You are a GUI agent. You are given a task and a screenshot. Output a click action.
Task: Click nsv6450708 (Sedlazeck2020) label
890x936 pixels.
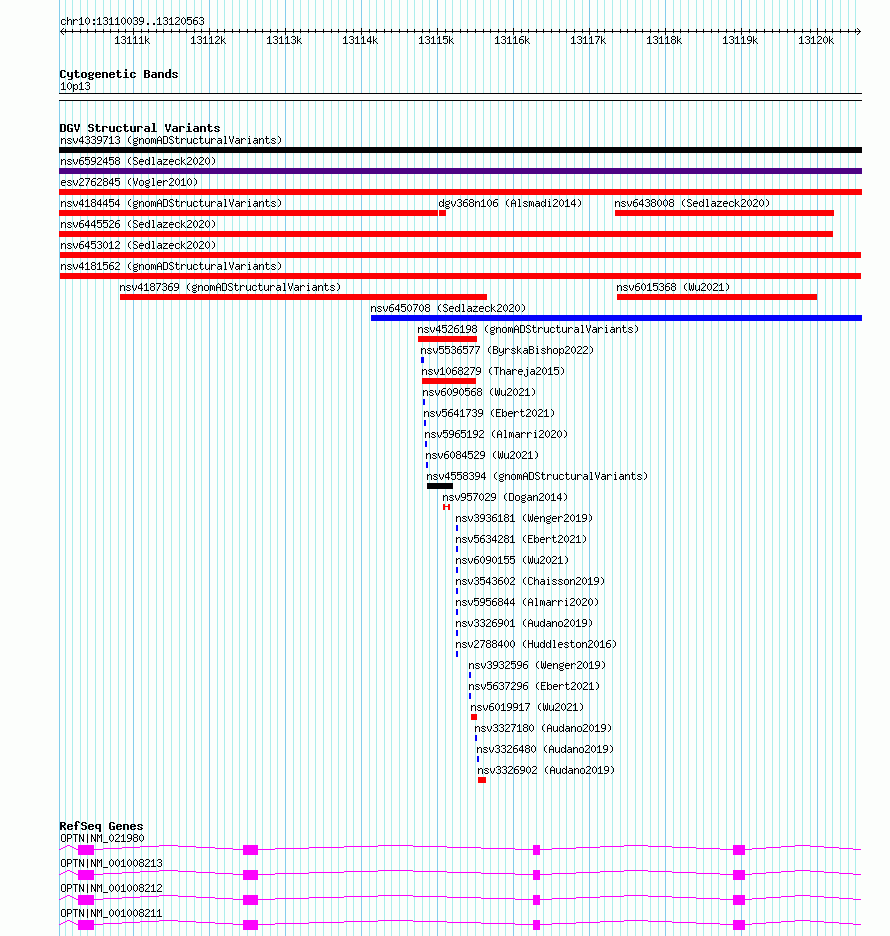[x=448, y=308]
